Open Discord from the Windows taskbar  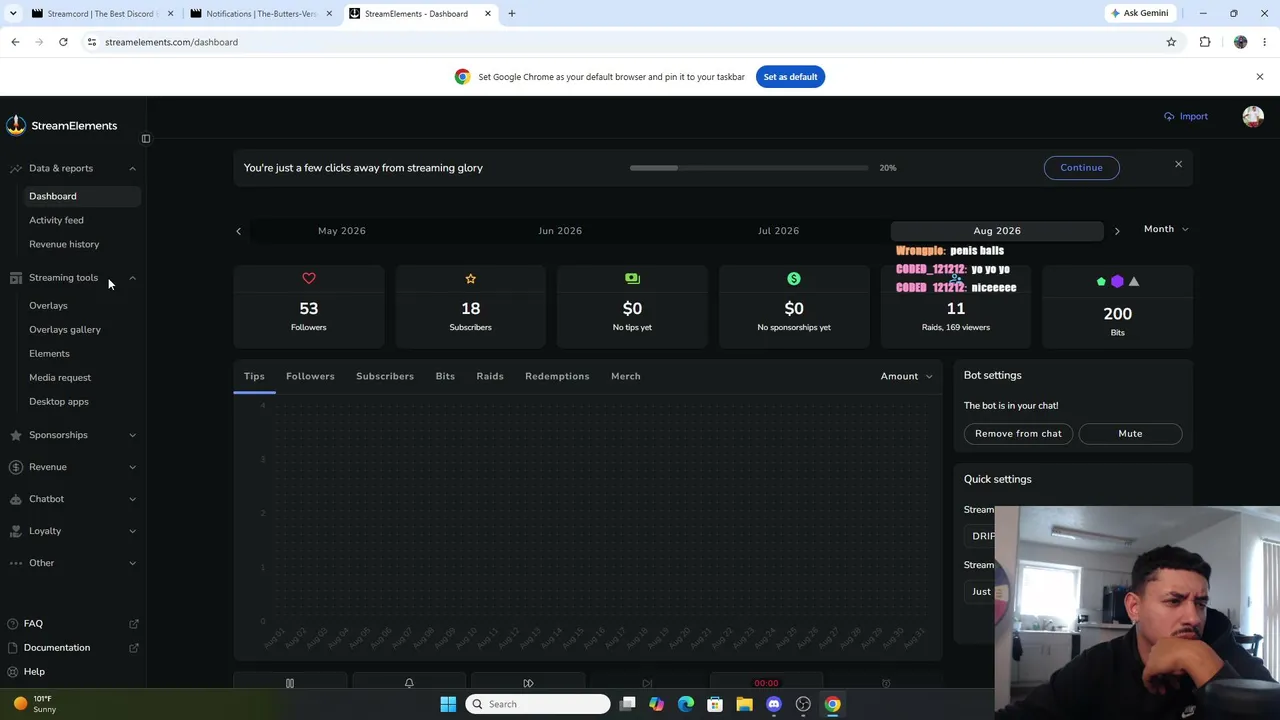point(773,704)
